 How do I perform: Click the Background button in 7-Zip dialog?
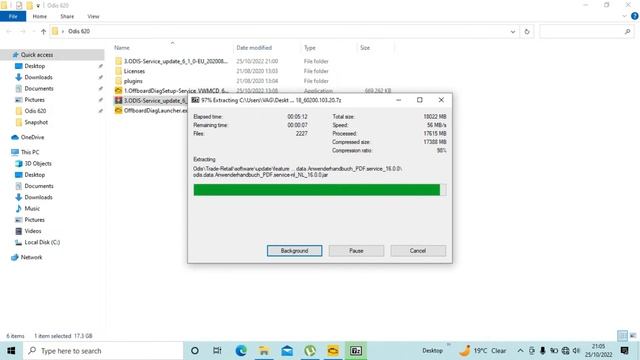294,251
